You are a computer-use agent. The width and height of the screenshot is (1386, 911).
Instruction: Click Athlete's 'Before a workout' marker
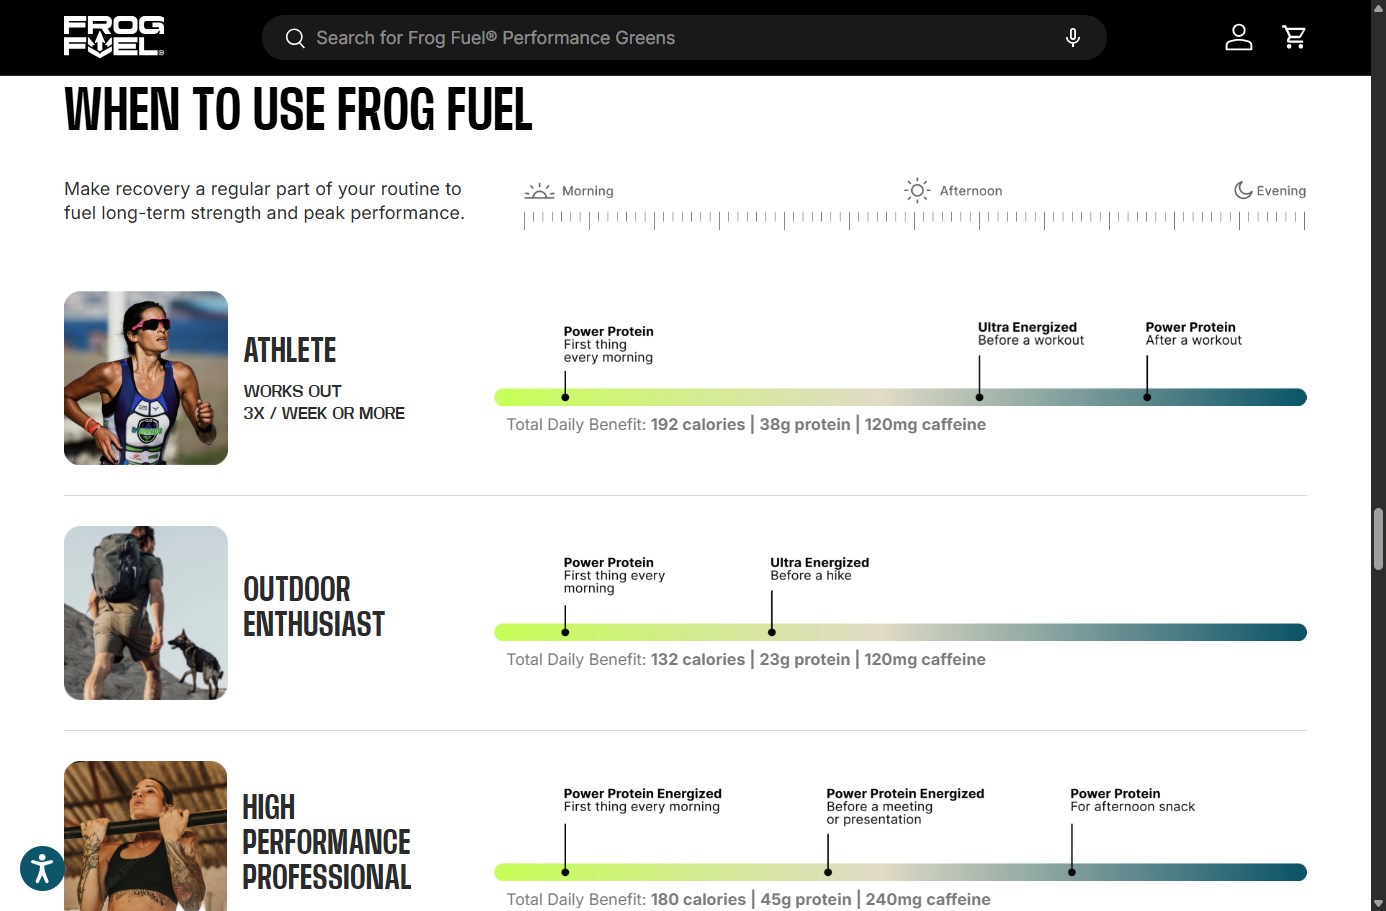pyautogui.click(x=979, y=397)
